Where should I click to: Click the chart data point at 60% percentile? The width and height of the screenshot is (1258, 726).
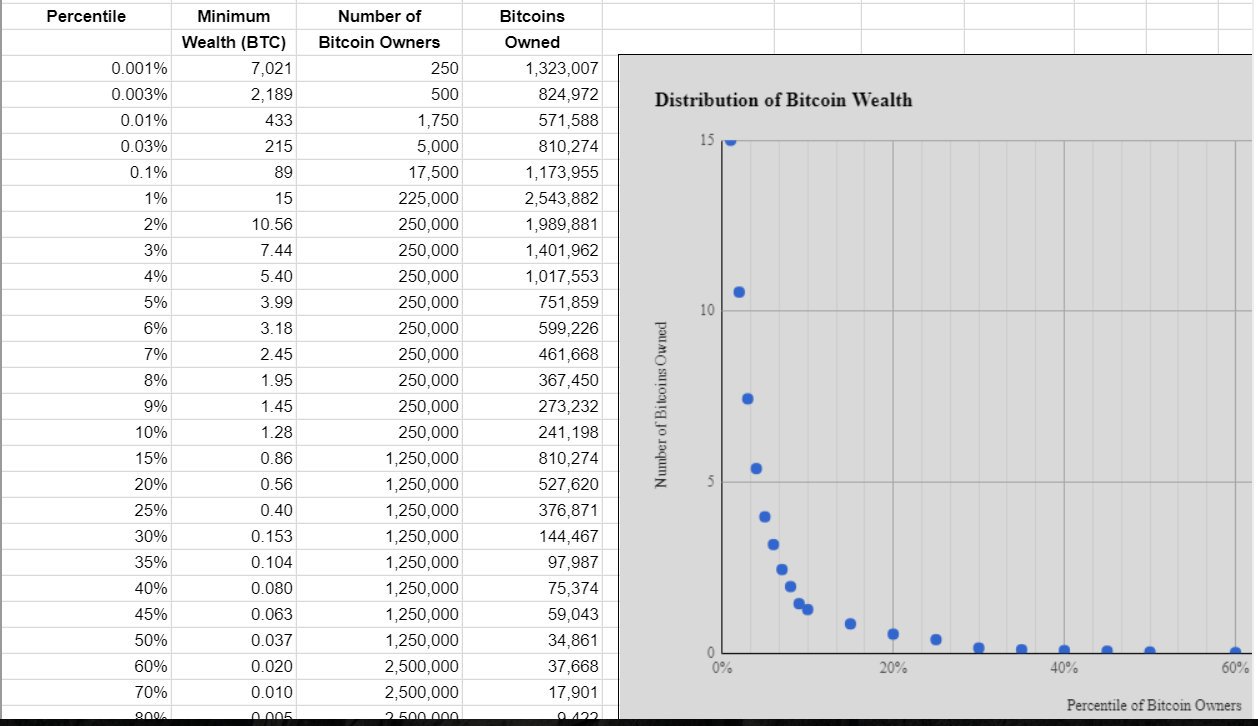(1235, 652)
